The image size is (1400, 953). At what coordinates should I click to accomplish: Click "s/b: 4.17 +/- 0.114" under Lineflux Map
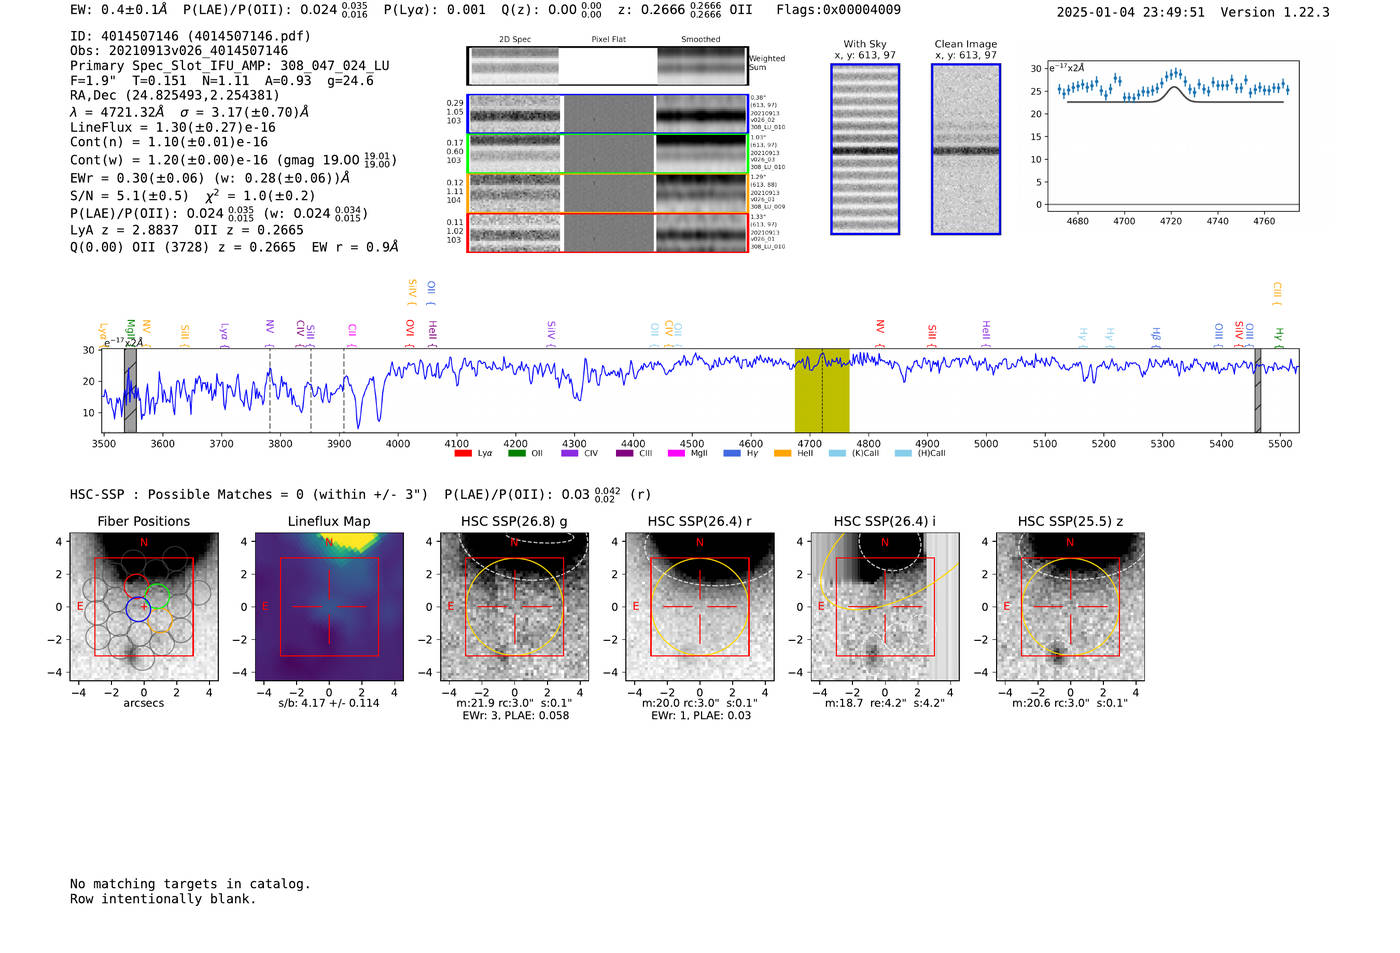point(329,703)
